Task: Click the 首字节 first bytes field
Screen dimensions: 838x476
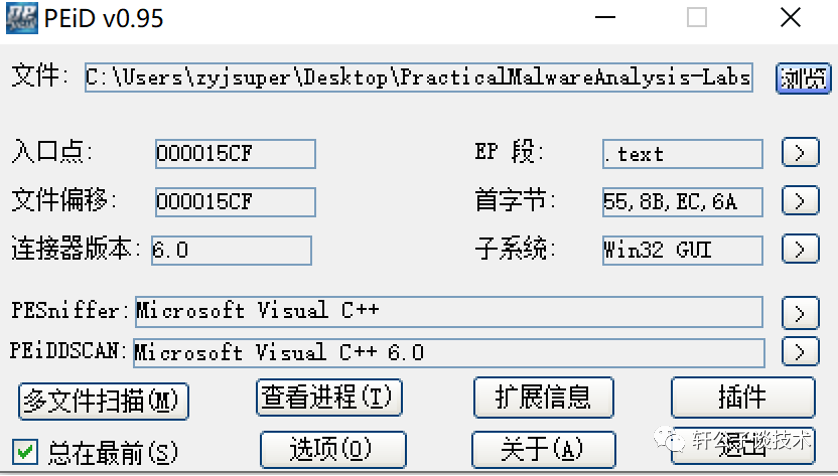Action: 682,202
